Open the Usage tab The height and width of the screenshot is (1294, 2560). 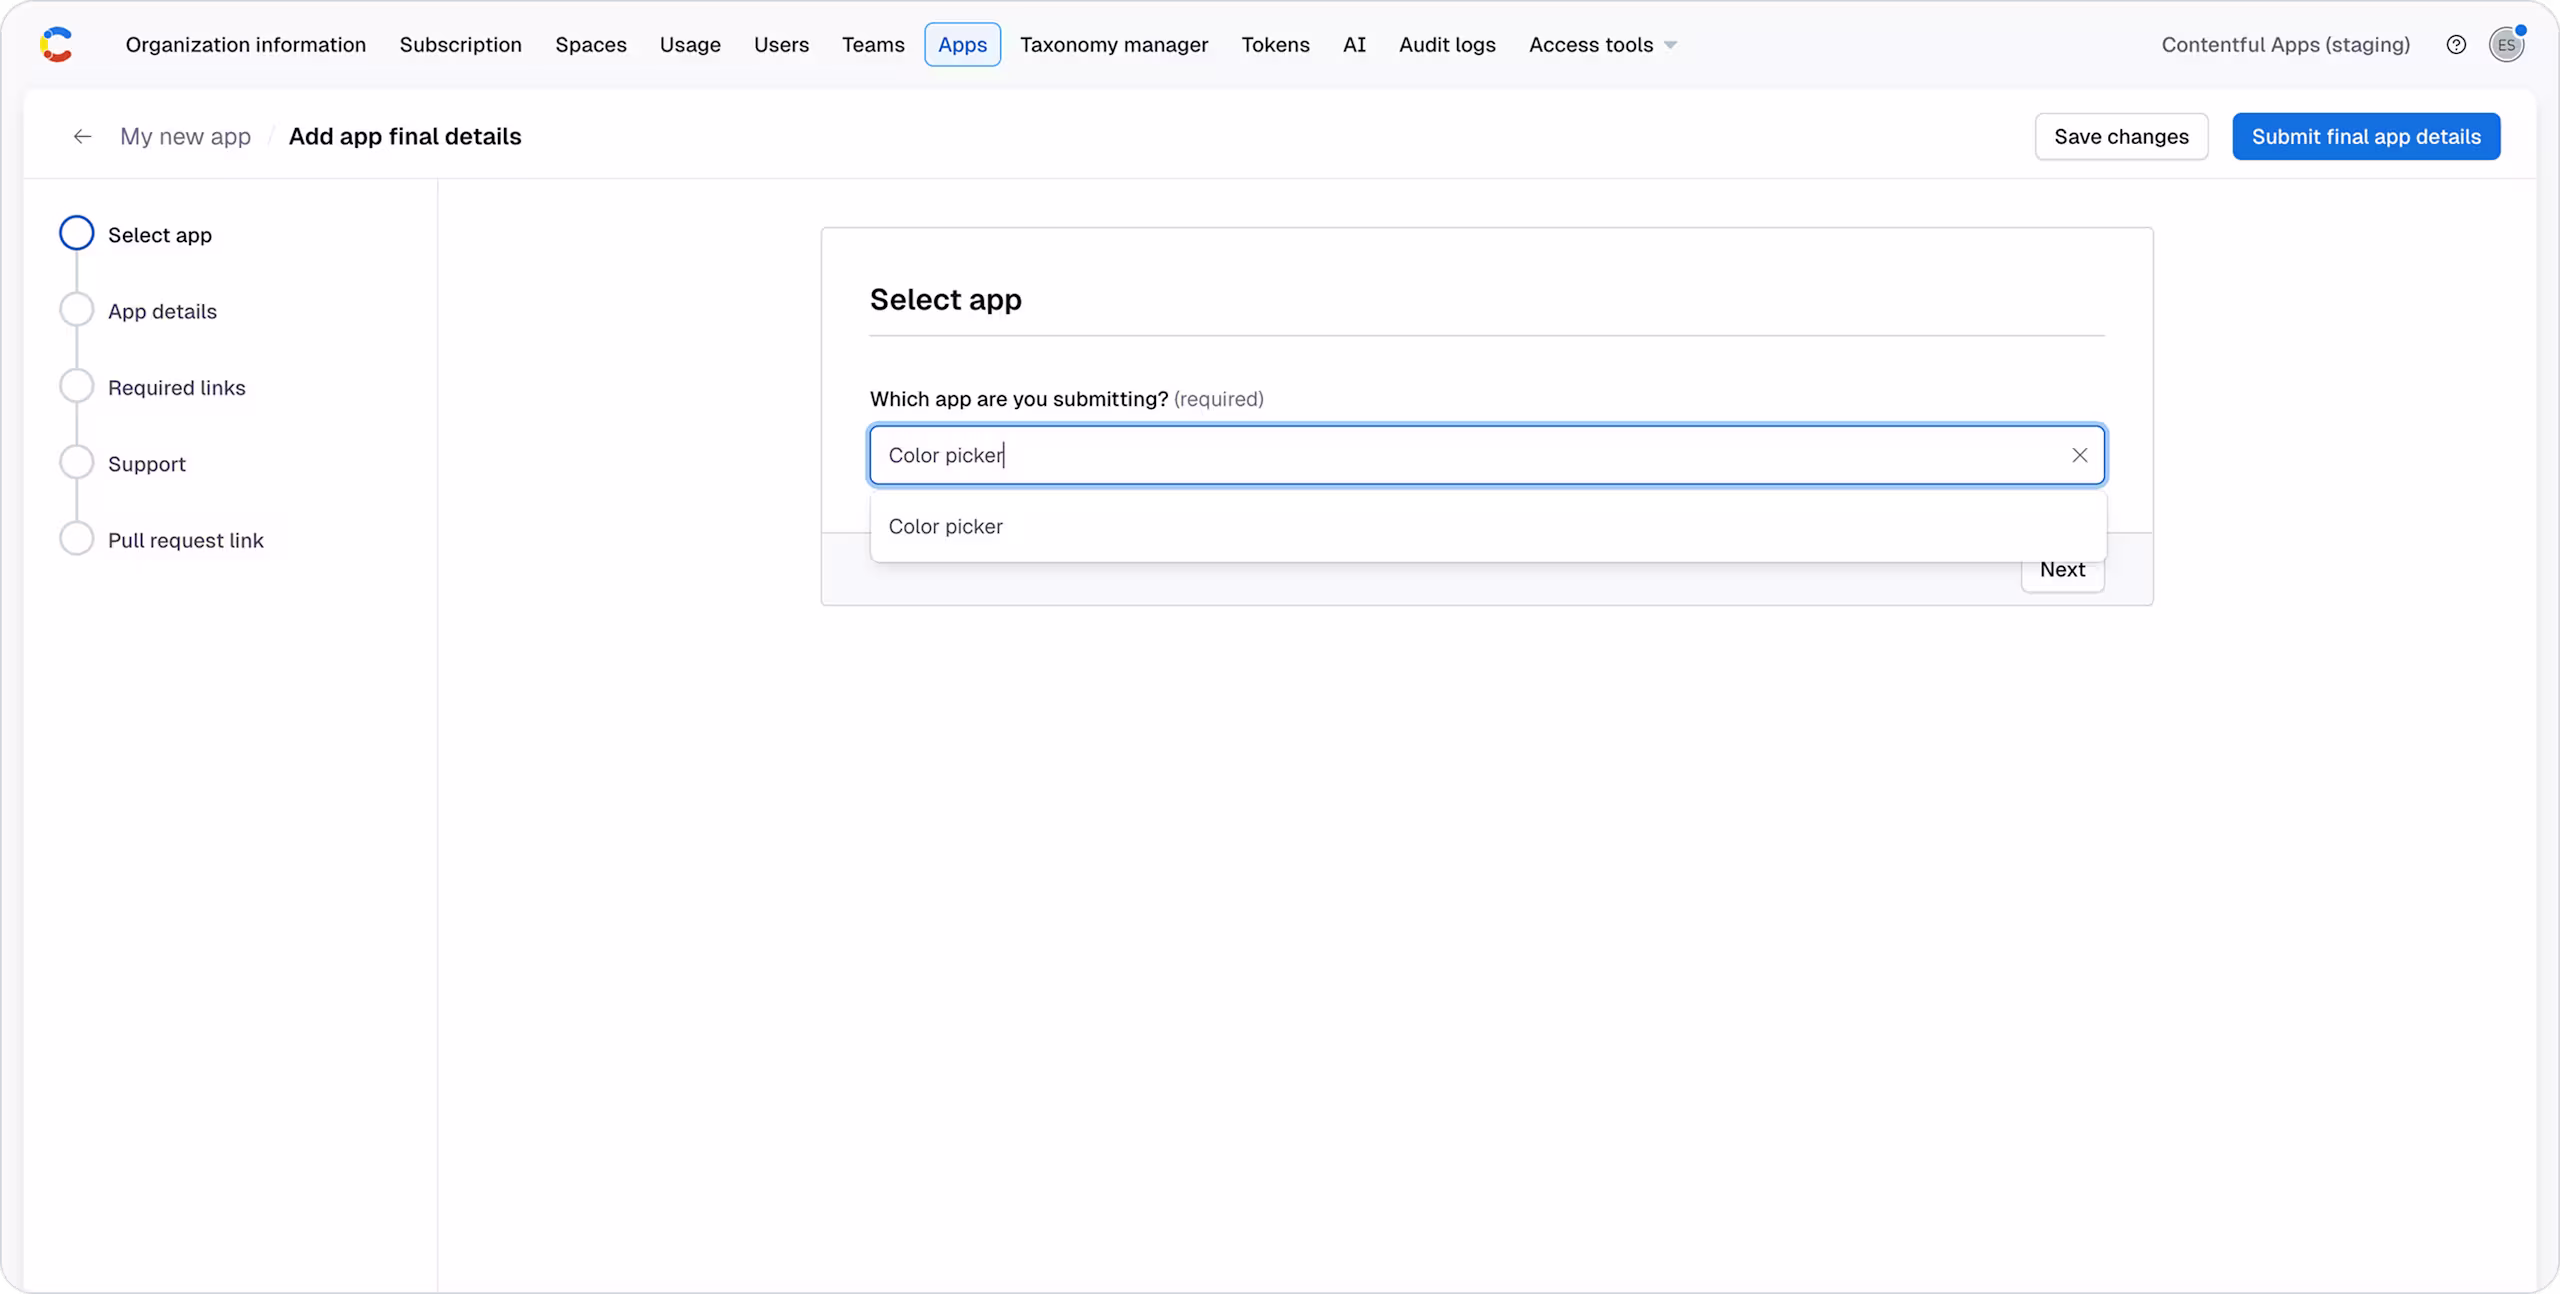coord(690,45)
